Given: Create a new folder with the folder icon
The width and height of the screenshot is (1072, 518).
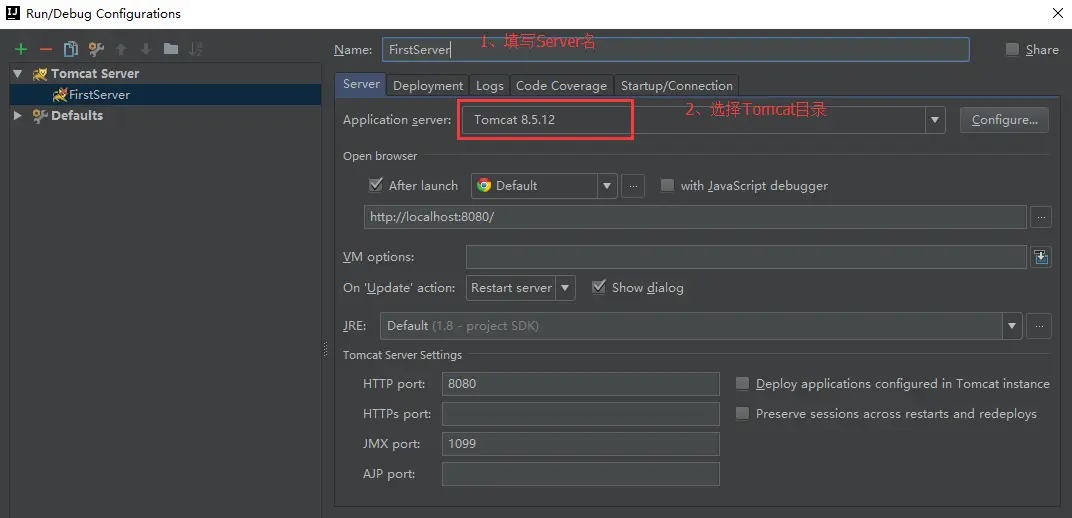Looking at the screenshot, I should 171,49.
